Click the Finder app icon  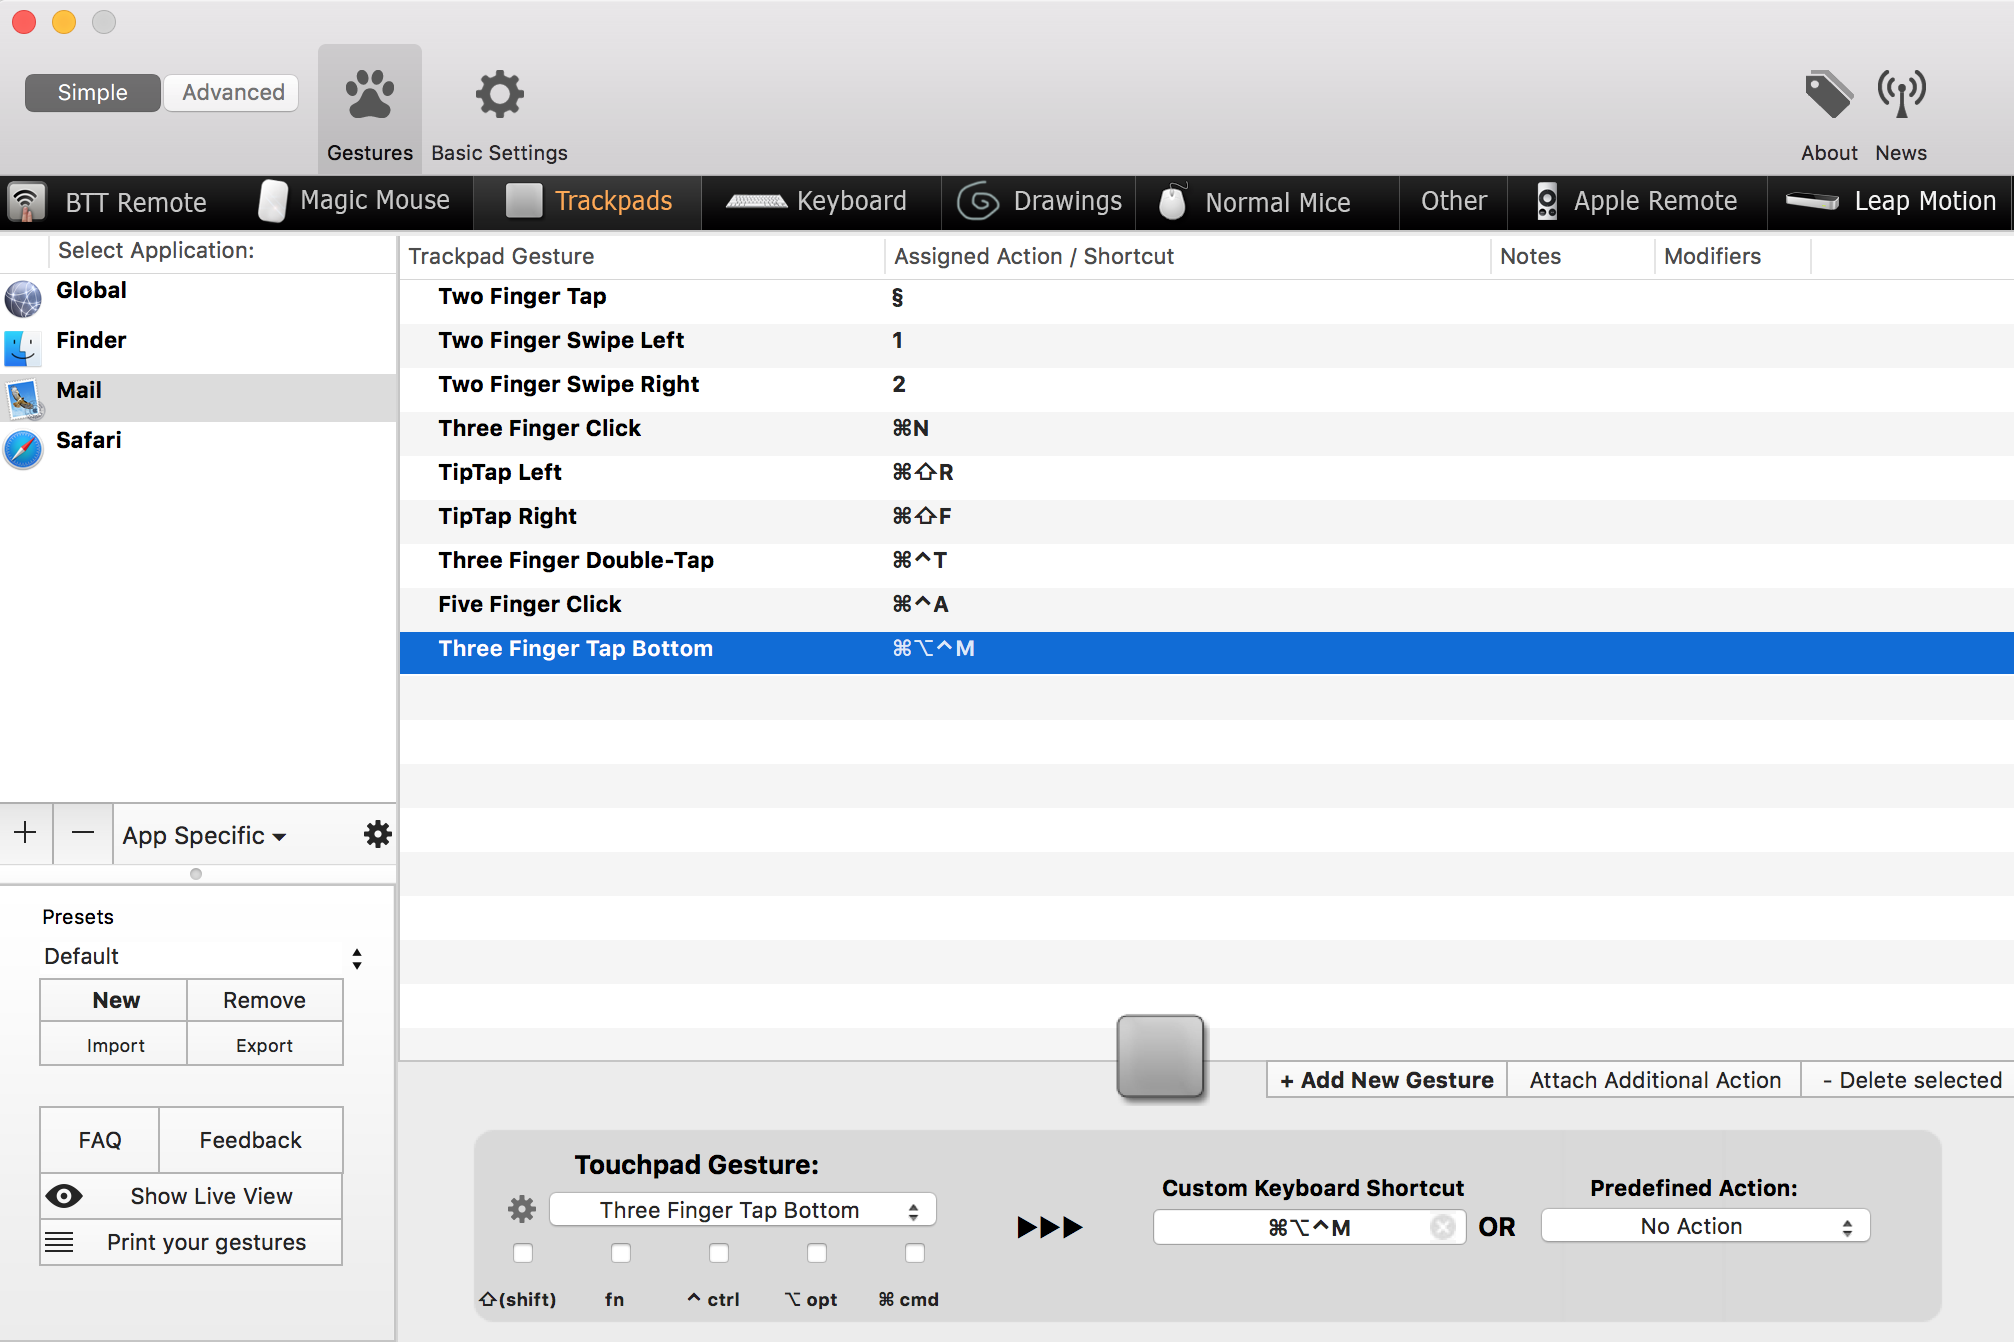[x=23, y=348]
